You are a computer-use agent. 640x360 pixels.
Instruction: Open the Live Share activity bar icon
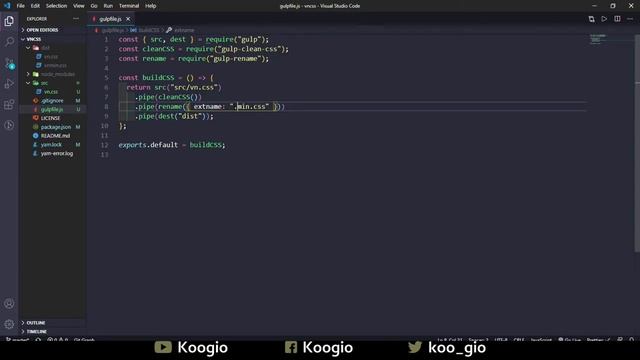point(9,125)
